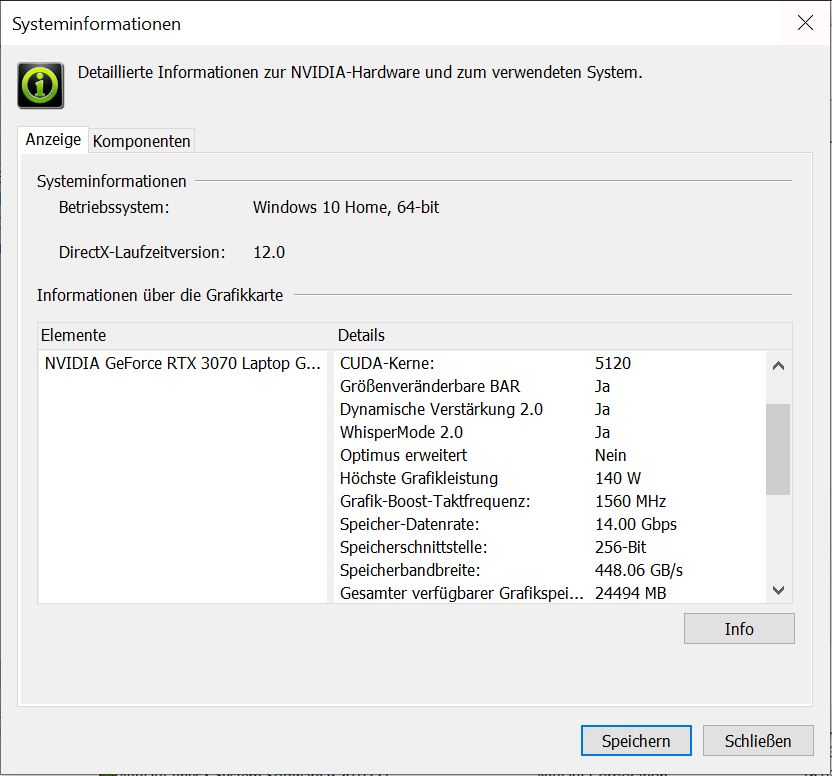Select the Größenveränderbare BAR row
Image resolution: width=832 pixels, height=776 pixels.
(x=550, y=386)
